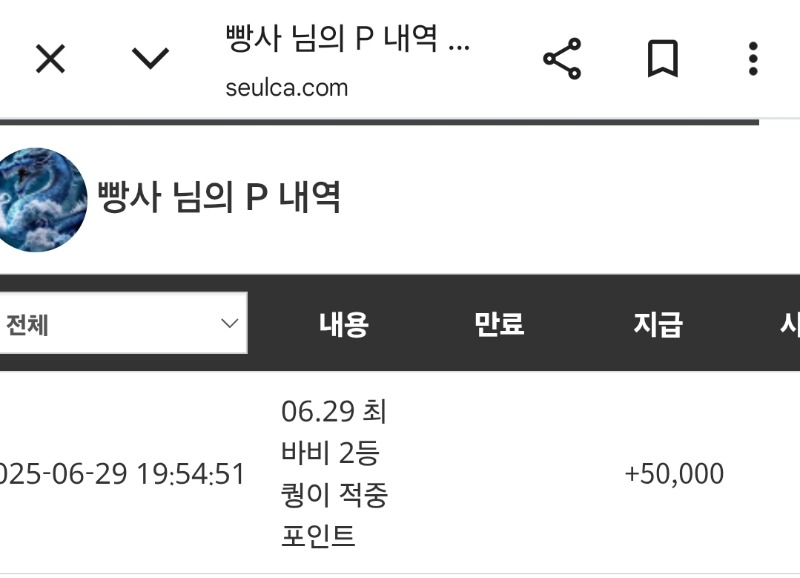The height and width of the screenshot is (578, 800).
Task: Tap the truncated page title in top bar
Action: tap(347, 38)
